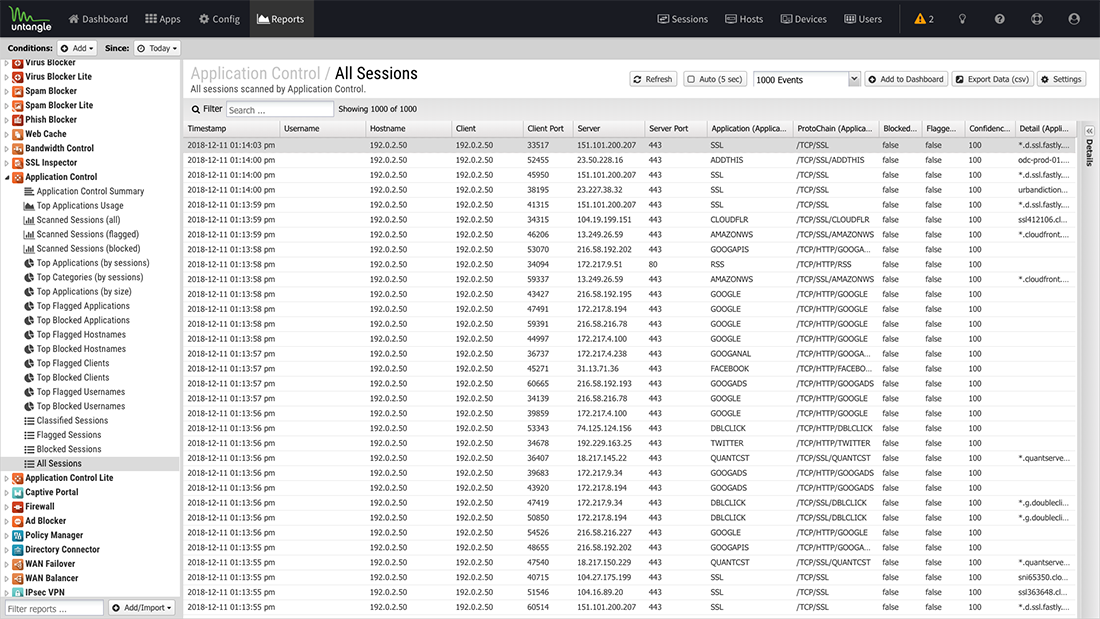Click the Spam Blocker Lite app icon
This screenshot has height=619, width=1100.
(18, 106)
